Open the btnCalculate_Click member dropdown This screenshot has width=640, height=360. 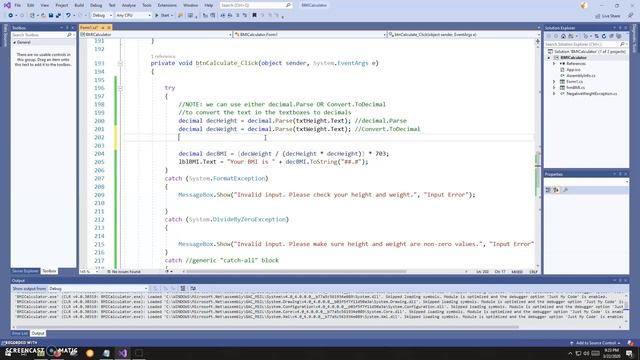coord(463,35)
